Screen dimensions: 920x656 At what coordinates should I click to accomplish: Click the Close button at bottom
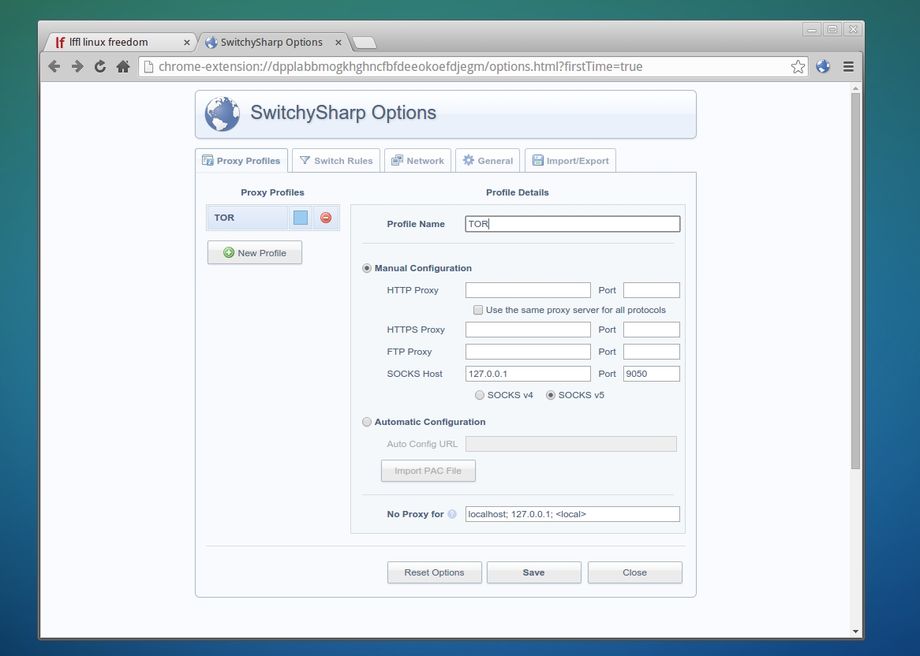coord(635,573)
